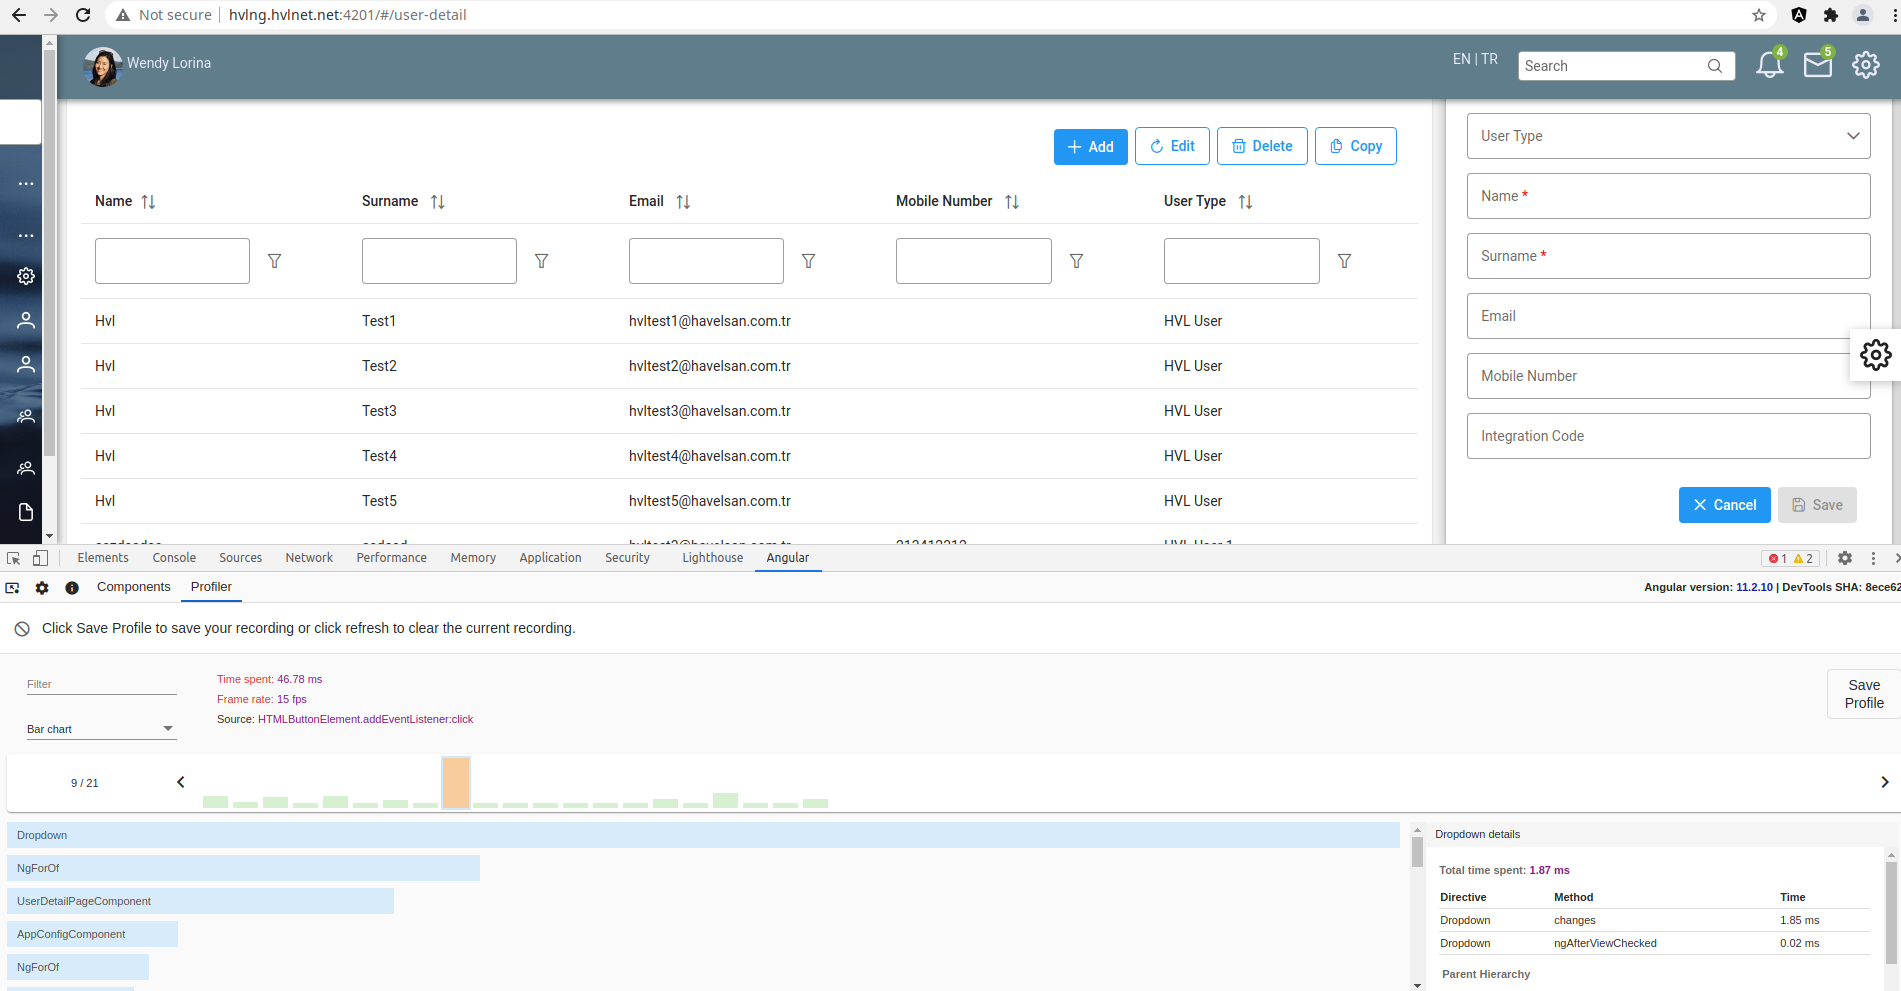Toggle the DevTools device toolbar icon
This screenshot has width=1901, height=991.
click(40, 558)
